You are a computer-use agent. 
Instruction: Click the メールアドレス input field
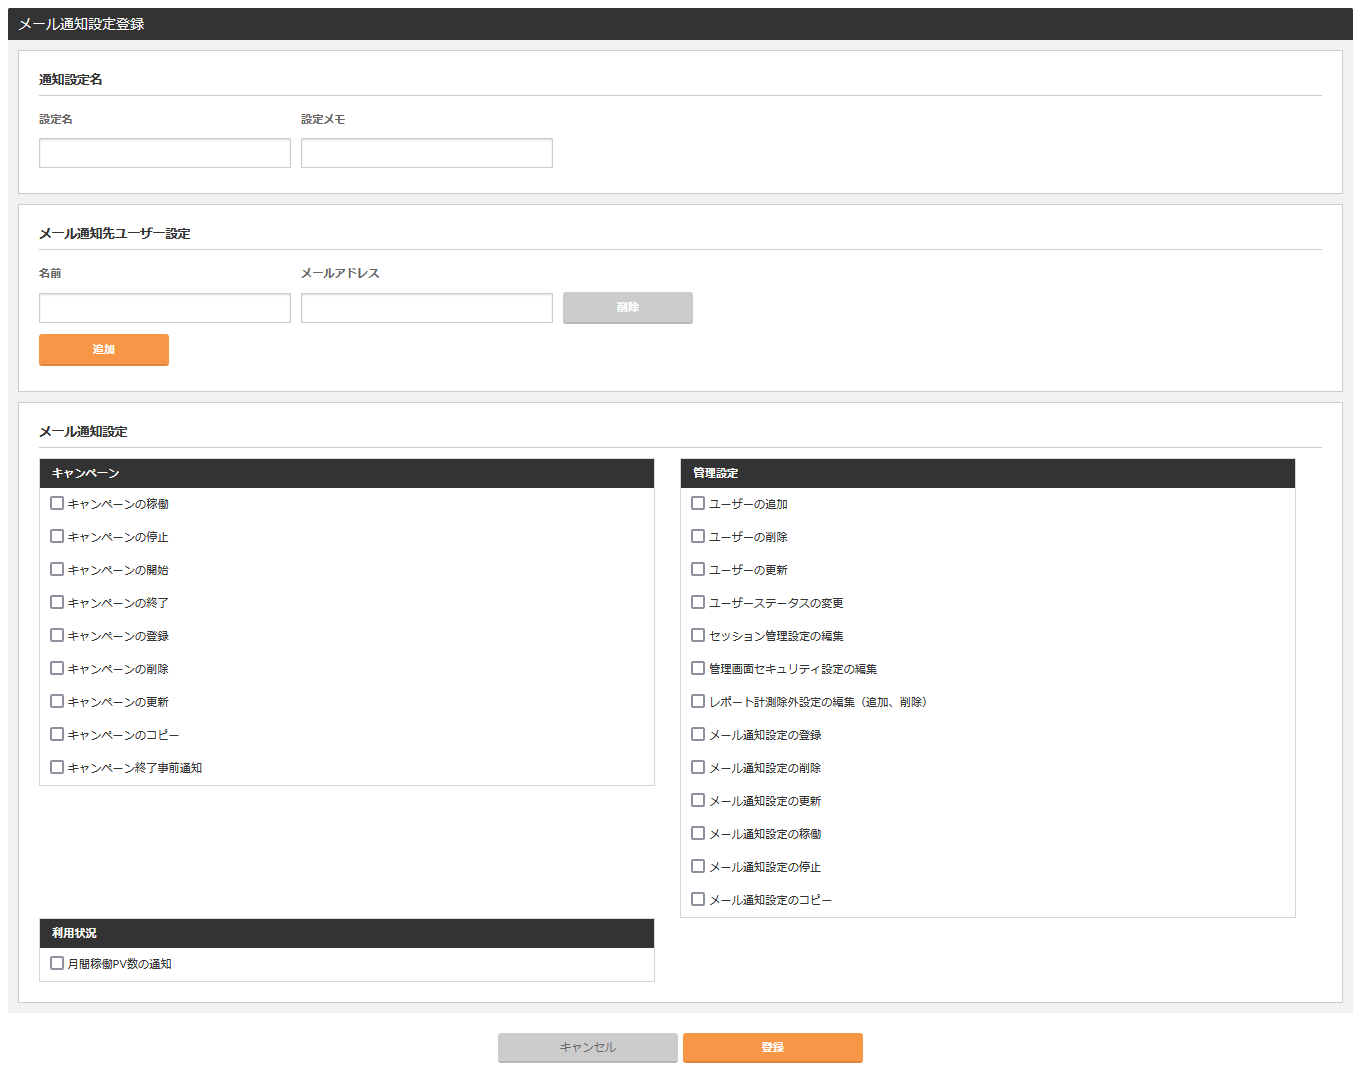click(427, 308)
